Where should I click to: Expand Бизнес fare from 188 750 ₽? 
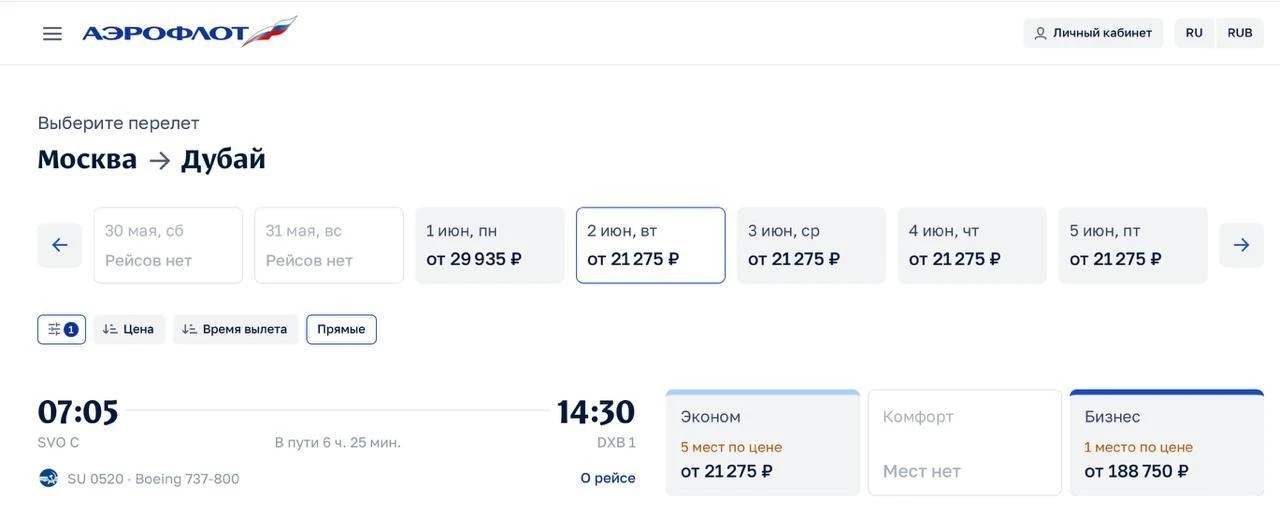tap(1167, 442)
